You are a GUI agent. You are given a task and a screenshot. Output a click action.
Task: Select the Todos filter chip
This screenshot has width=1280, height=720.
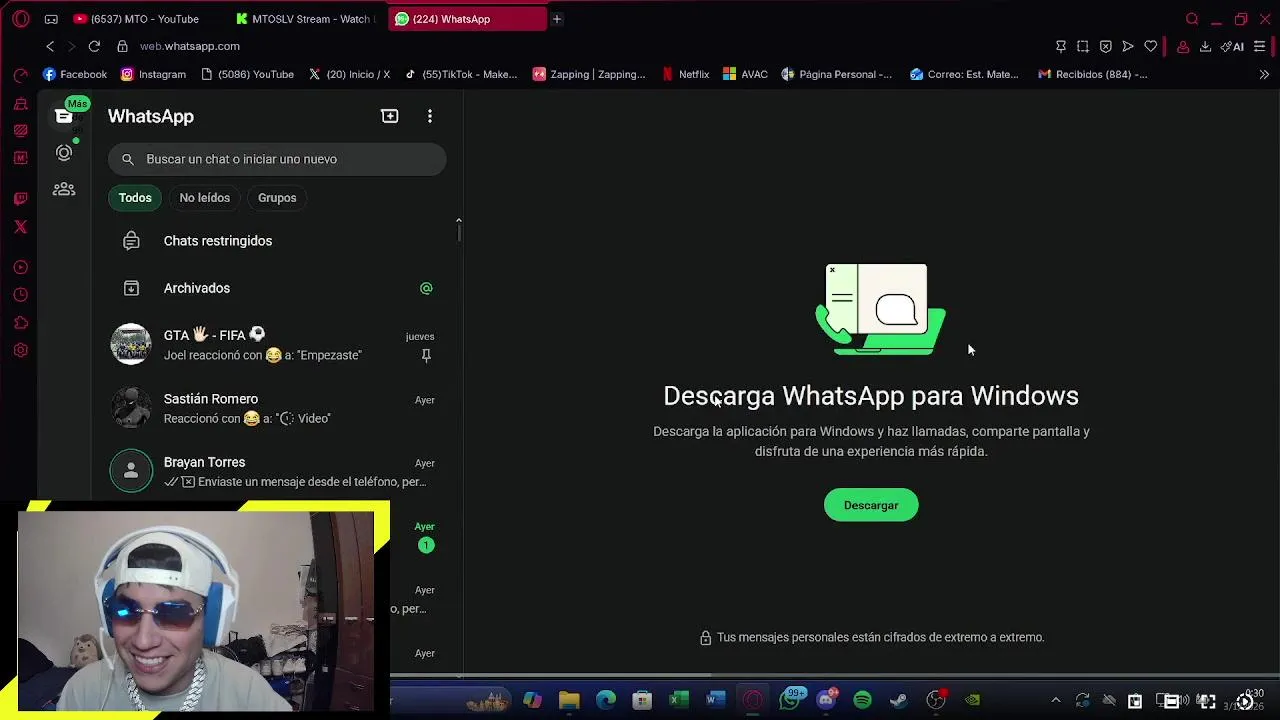(135, 198)
